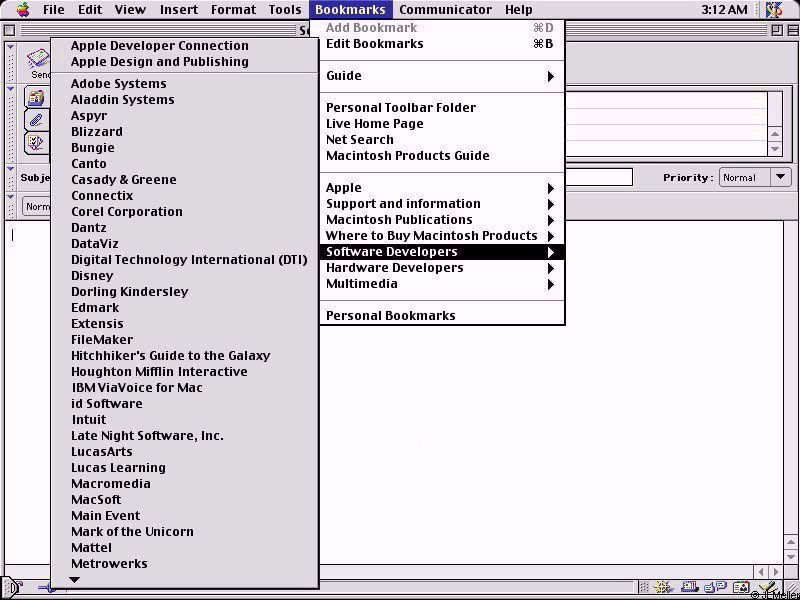Expand the Guide submenu

click(x=442, y=76)
